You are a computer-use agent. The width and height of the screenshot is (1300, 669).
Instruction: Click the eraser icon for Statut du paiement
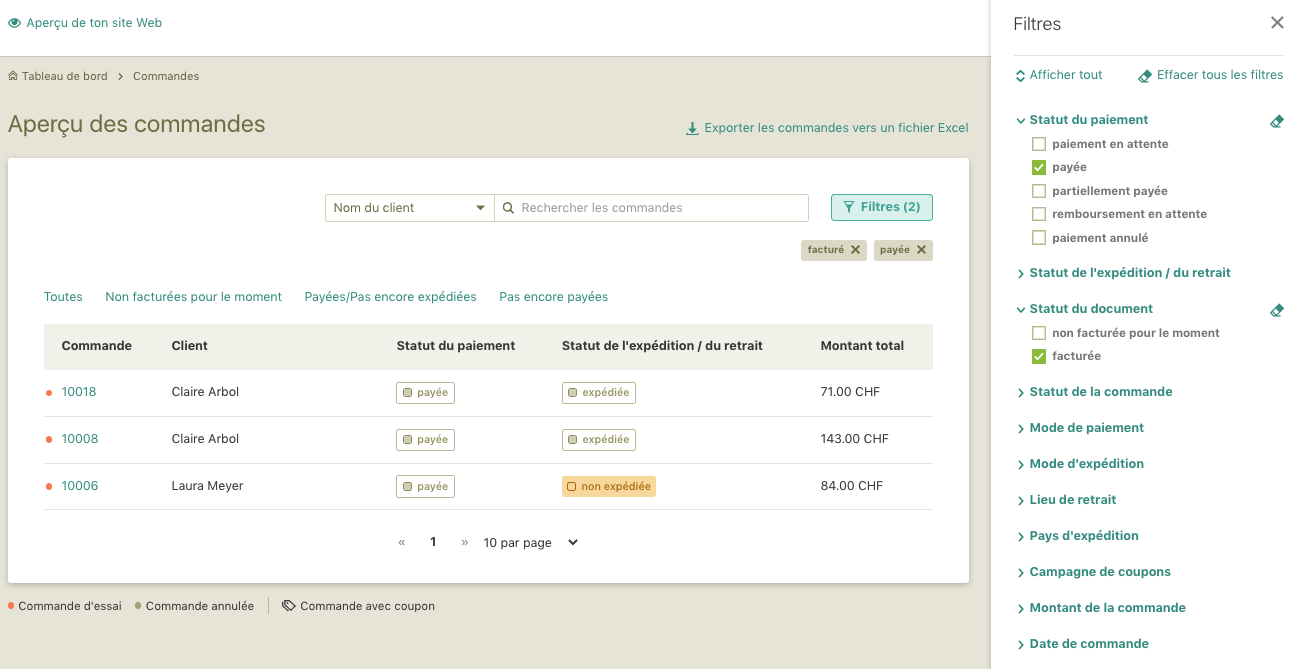coord(1276,121)
